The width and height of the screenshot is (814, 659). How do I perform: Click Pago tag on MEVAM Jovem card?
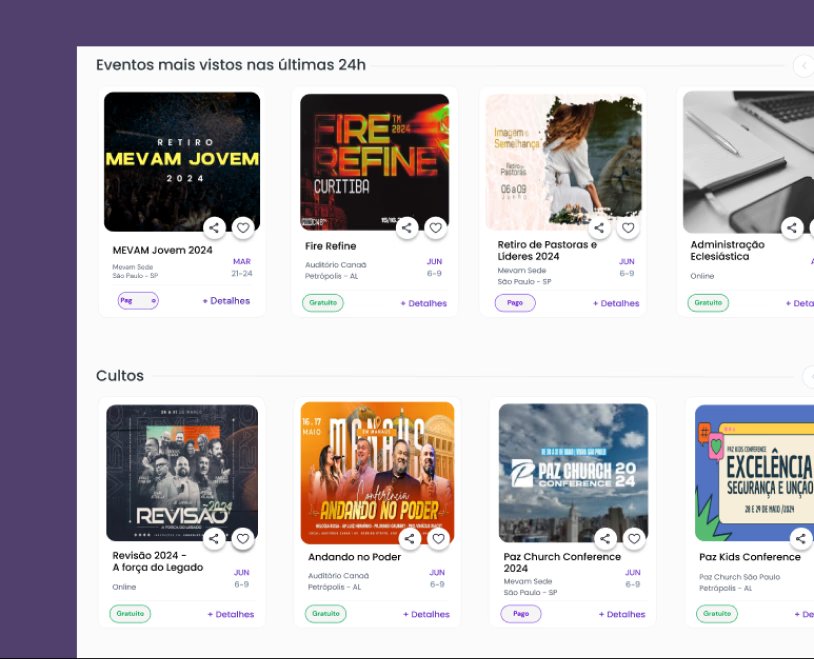coord(138,301)
